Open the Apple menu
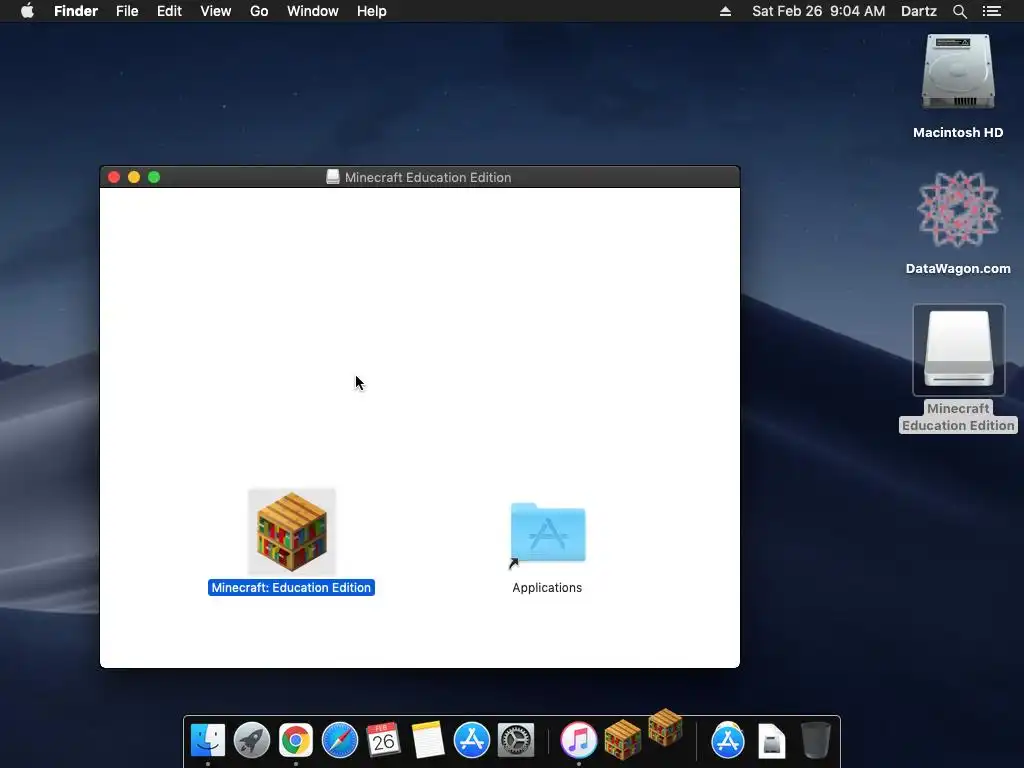The height and width of the screenshot is (768, 1024). 27,11
